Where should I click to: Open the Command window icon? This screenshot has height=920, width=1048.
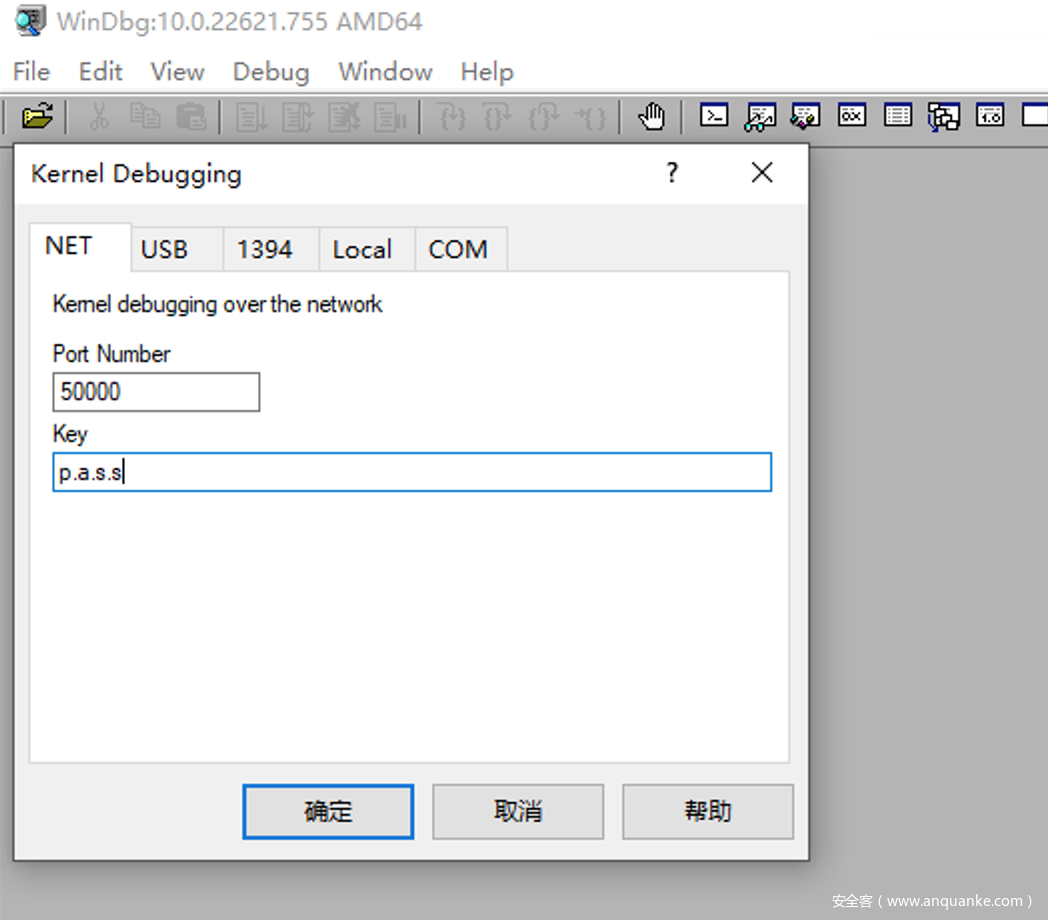pos(714,116)
